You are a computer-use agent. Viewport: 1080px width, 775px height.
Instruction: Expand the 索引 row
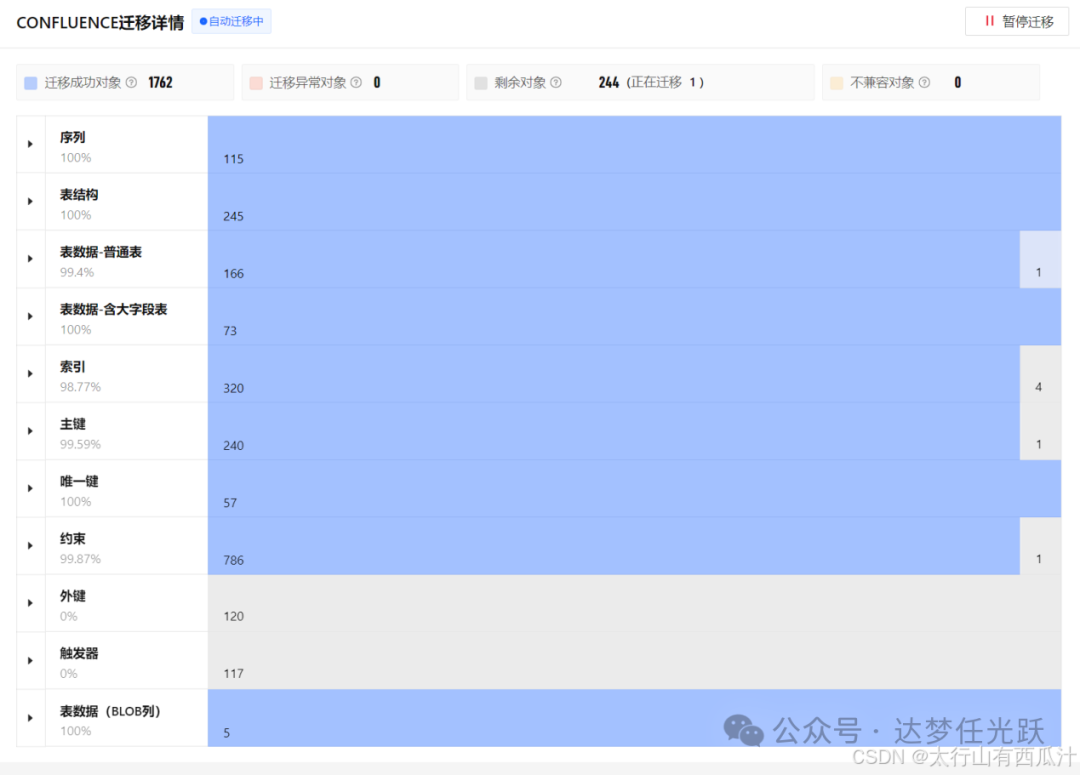click(30, 373)
